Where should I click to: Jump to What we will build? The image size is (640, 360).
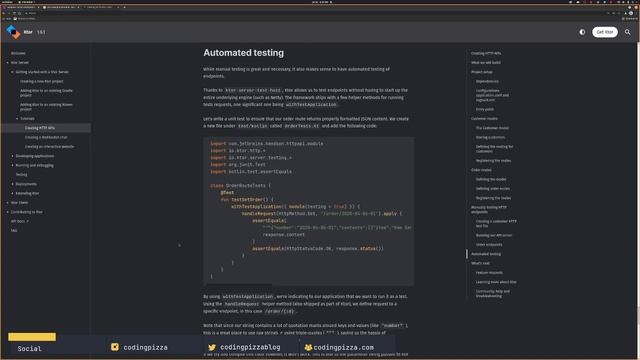pyautogui.click(x=486, y=62)
